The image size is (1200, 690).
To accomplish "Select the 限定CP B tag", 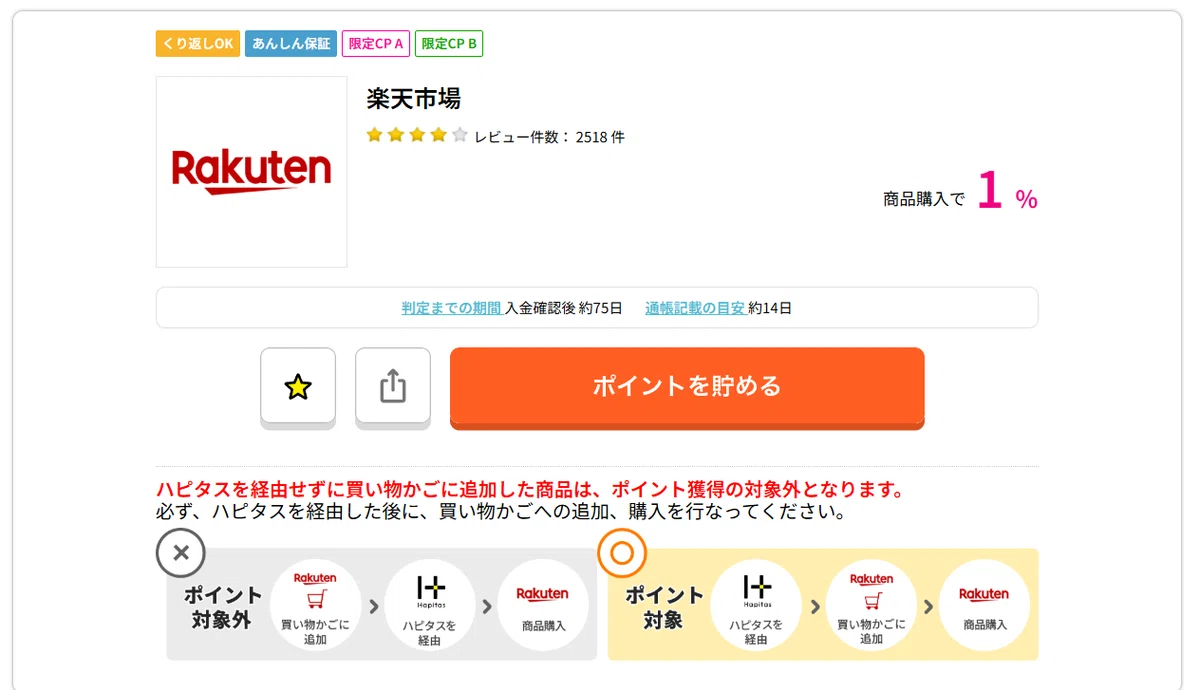I will coord(449,44).
